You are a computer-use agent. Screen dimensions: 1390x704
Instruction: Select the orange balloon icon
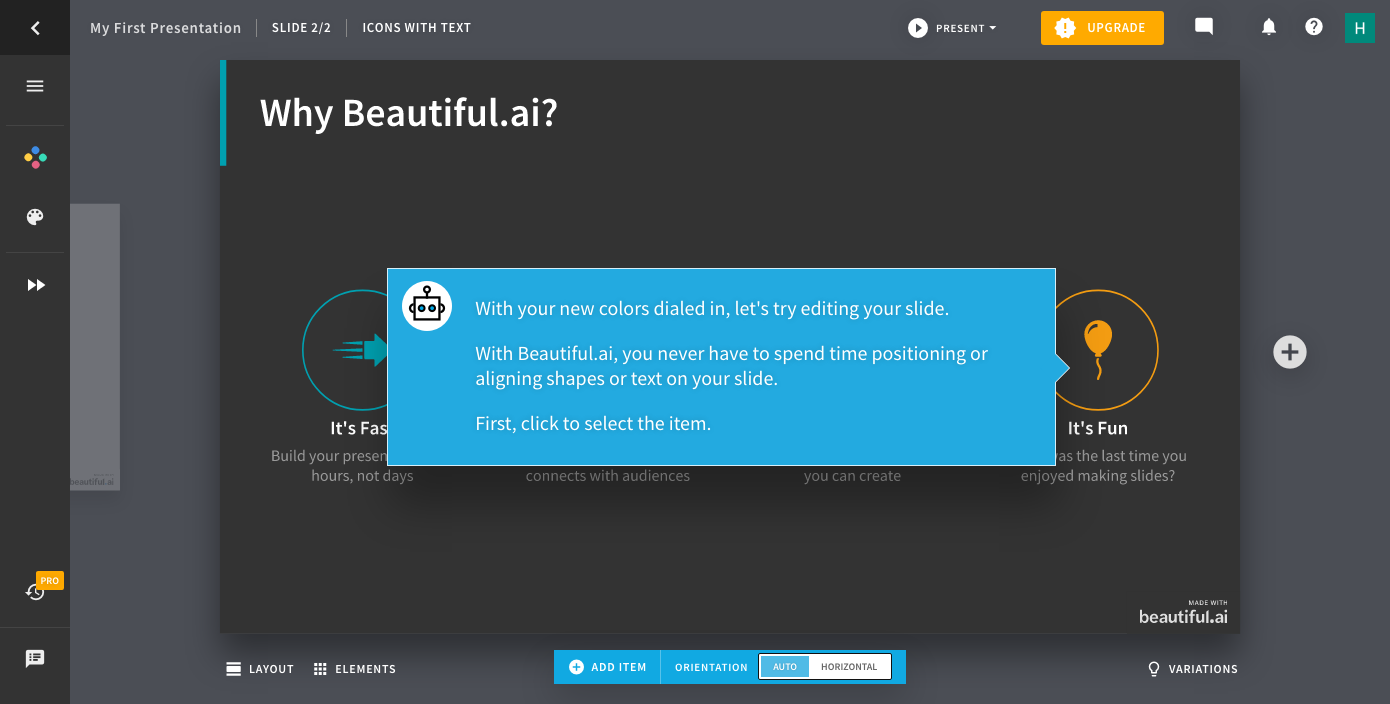(x=1098, y=350)
